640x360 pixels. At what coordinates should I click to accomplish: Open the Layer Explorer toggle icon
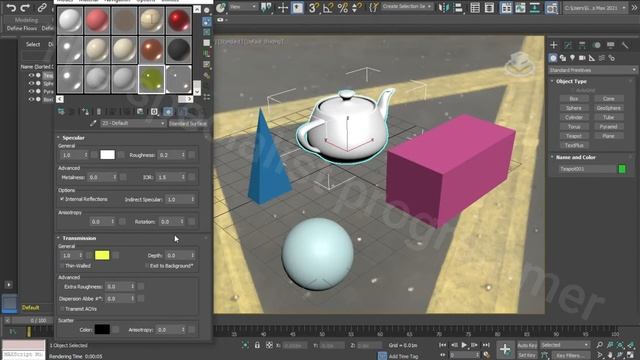489,7
